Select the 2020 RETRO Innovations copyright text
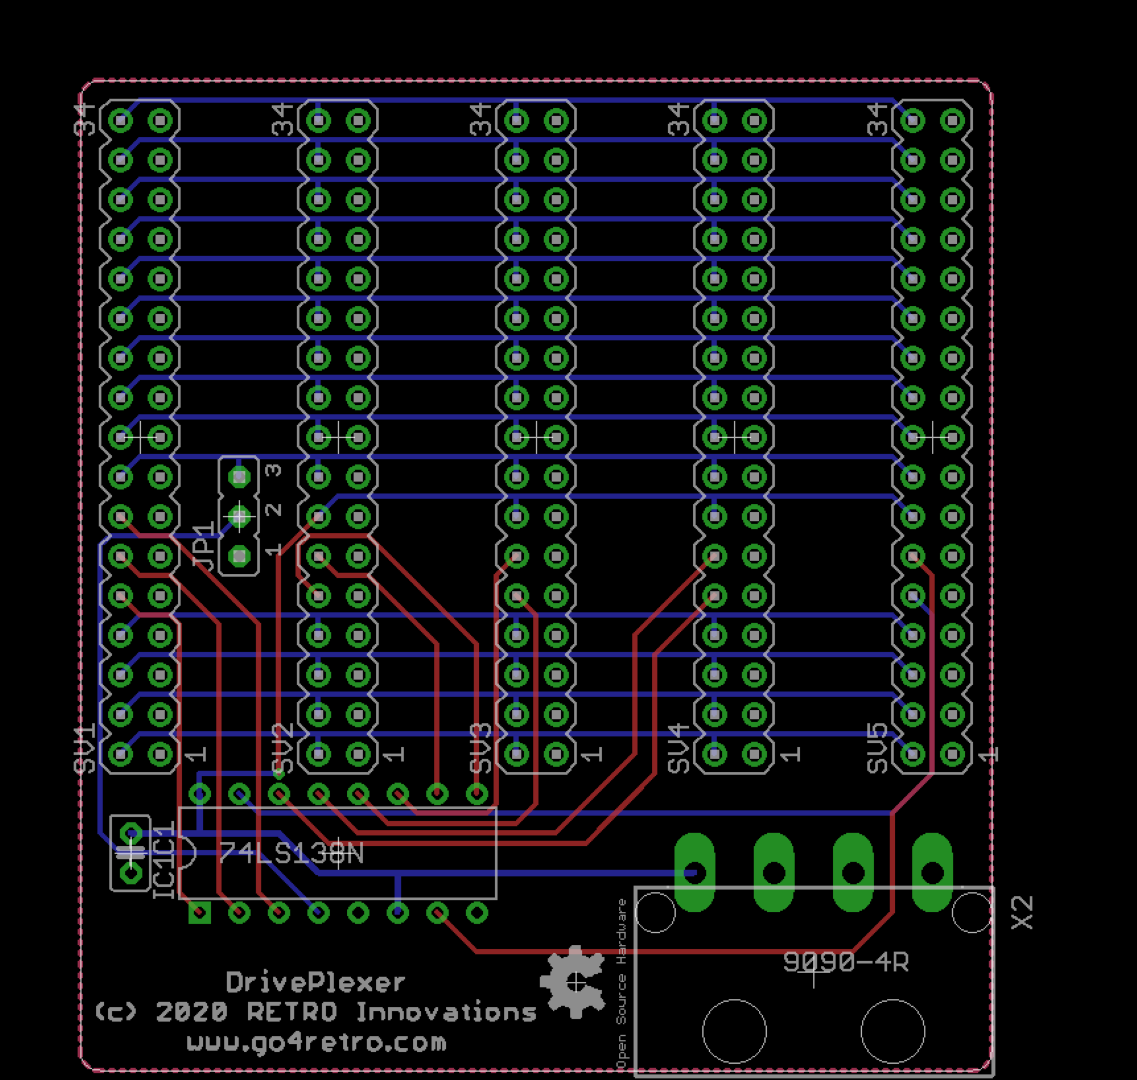Screen dimensions: 1137x1080 (313, 1011)
